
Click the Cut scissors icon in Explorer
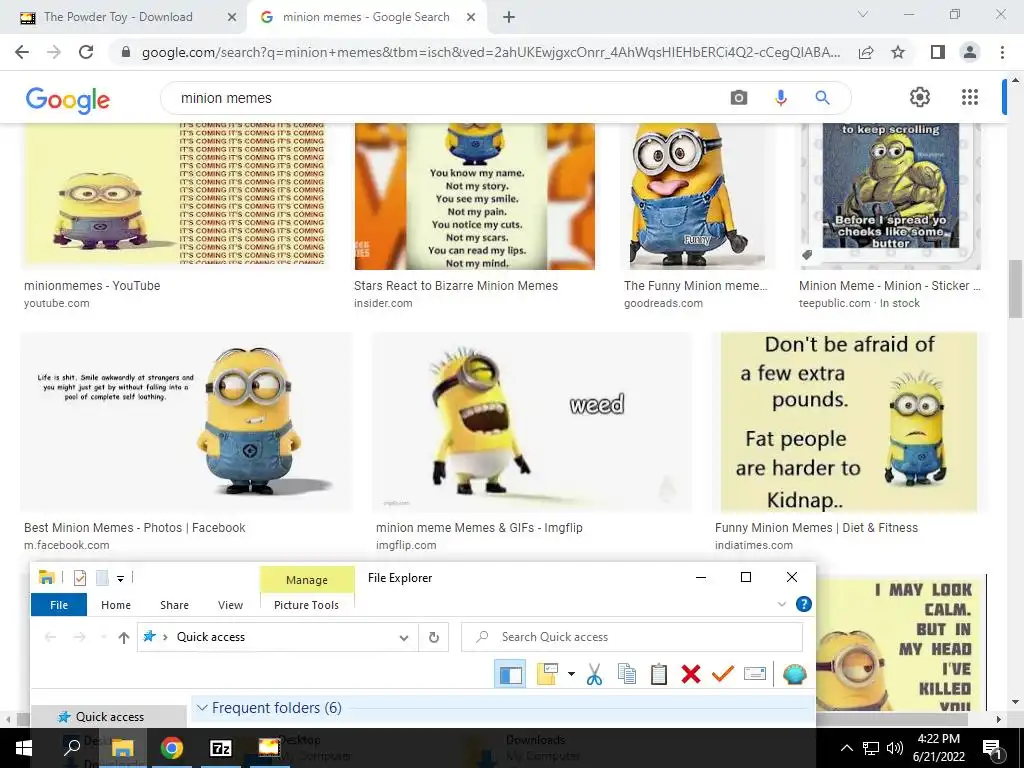pos(594,674)
